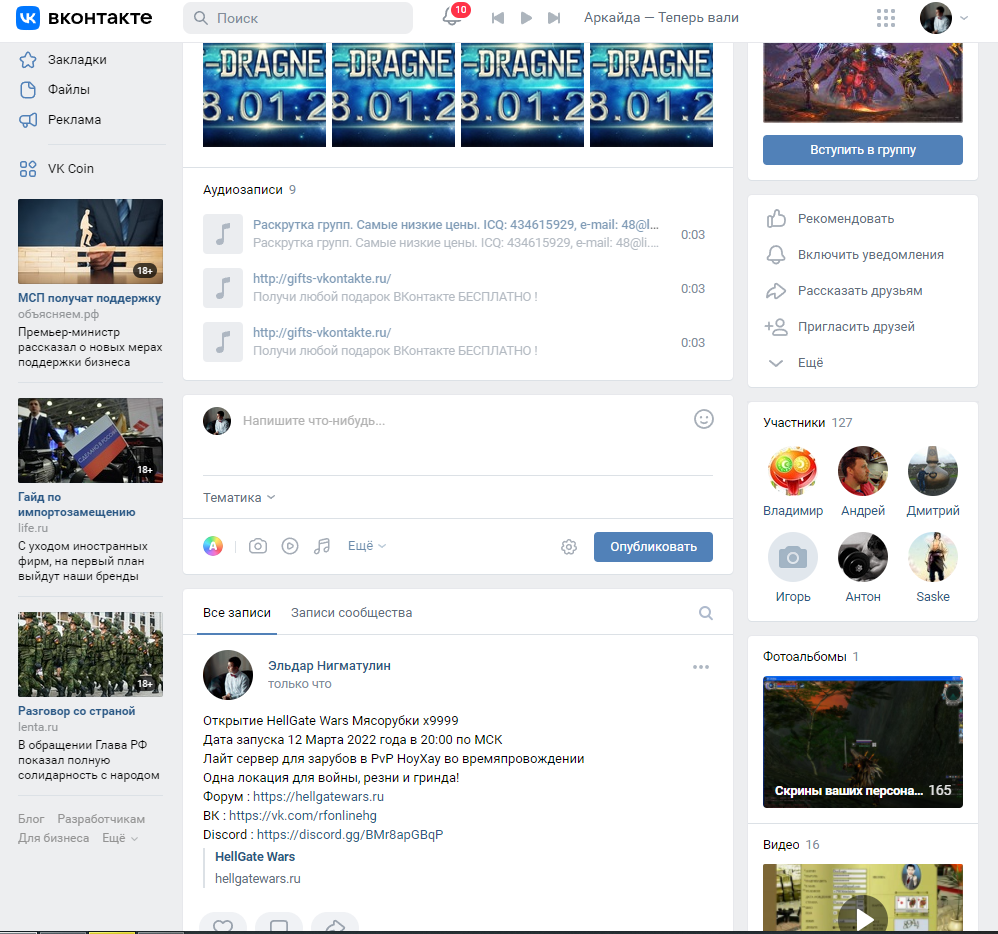998x934 pixels.
Task: Open Реклама in the sidebar
Action: pos(74,120)
